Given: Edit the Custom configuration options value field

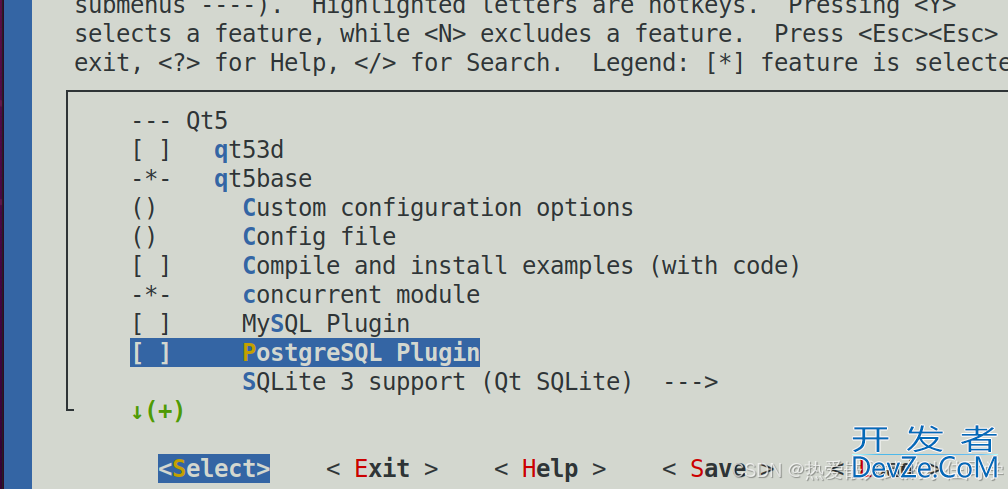Looking at the screenshot, I should click(x=144, y=208).
